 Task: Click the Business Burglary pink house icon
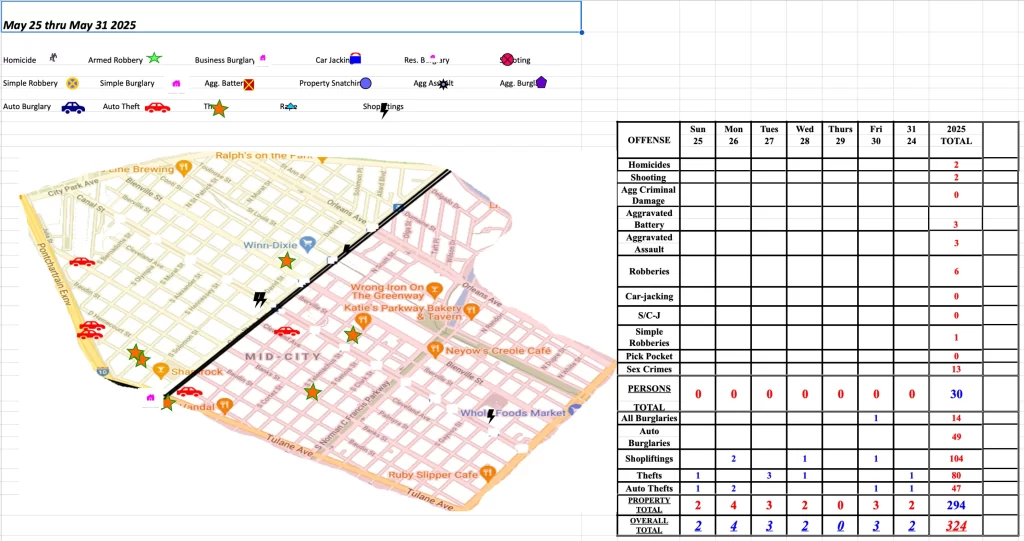click(263, 58)
